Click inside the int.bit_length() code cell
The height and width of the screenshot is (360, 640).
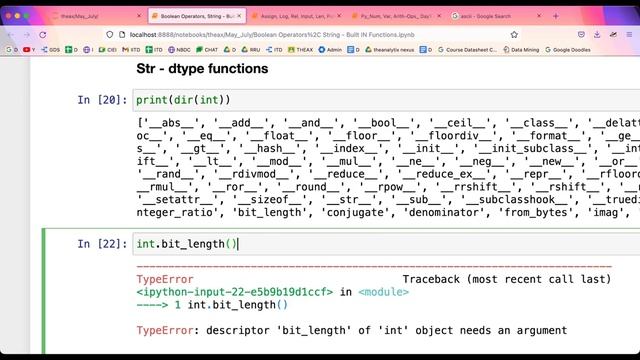(386, 244)
